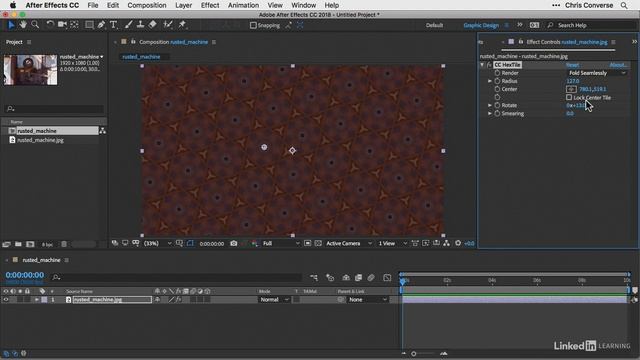Image resolution: width=640 pixels, height=360 pixels.
Task: Click the Radius value 127.0
Action: pyautogui.click(x=573, y=81)
